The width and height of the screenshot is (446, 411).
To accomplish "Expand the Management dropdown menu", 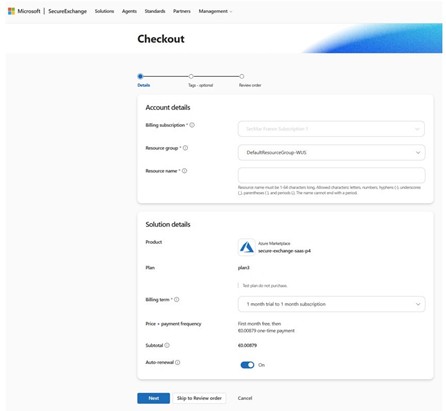I will pyautogui.click(x=215, y=11).
